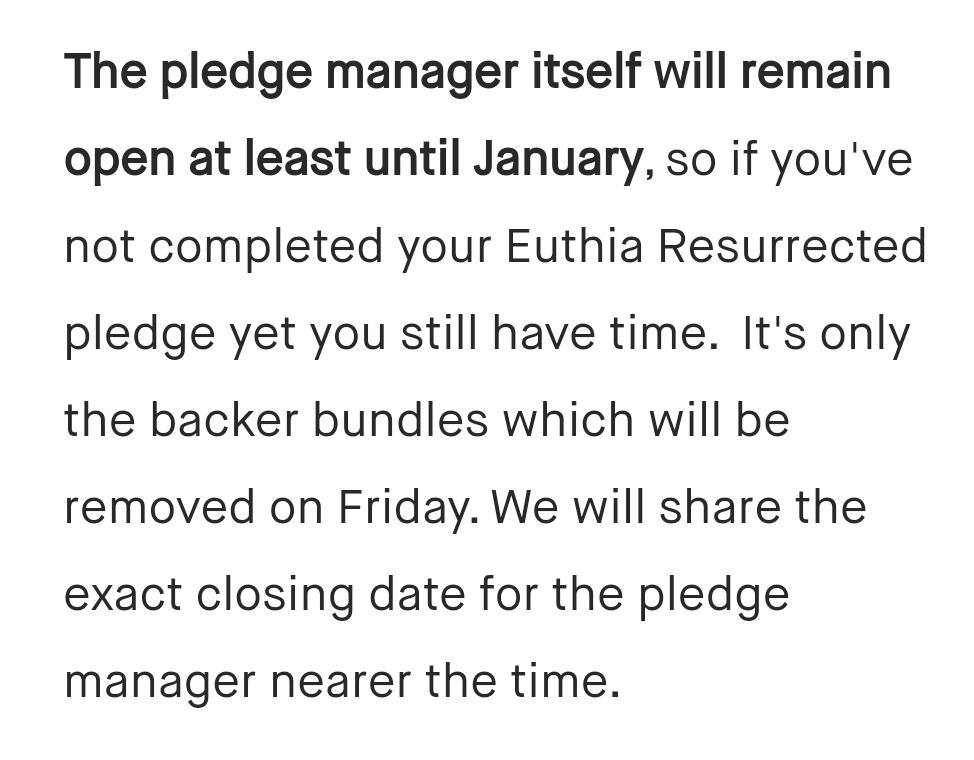Place cursor on the word "It's"
The height and width of the screenshot is (760, 974).
[774, 333]
